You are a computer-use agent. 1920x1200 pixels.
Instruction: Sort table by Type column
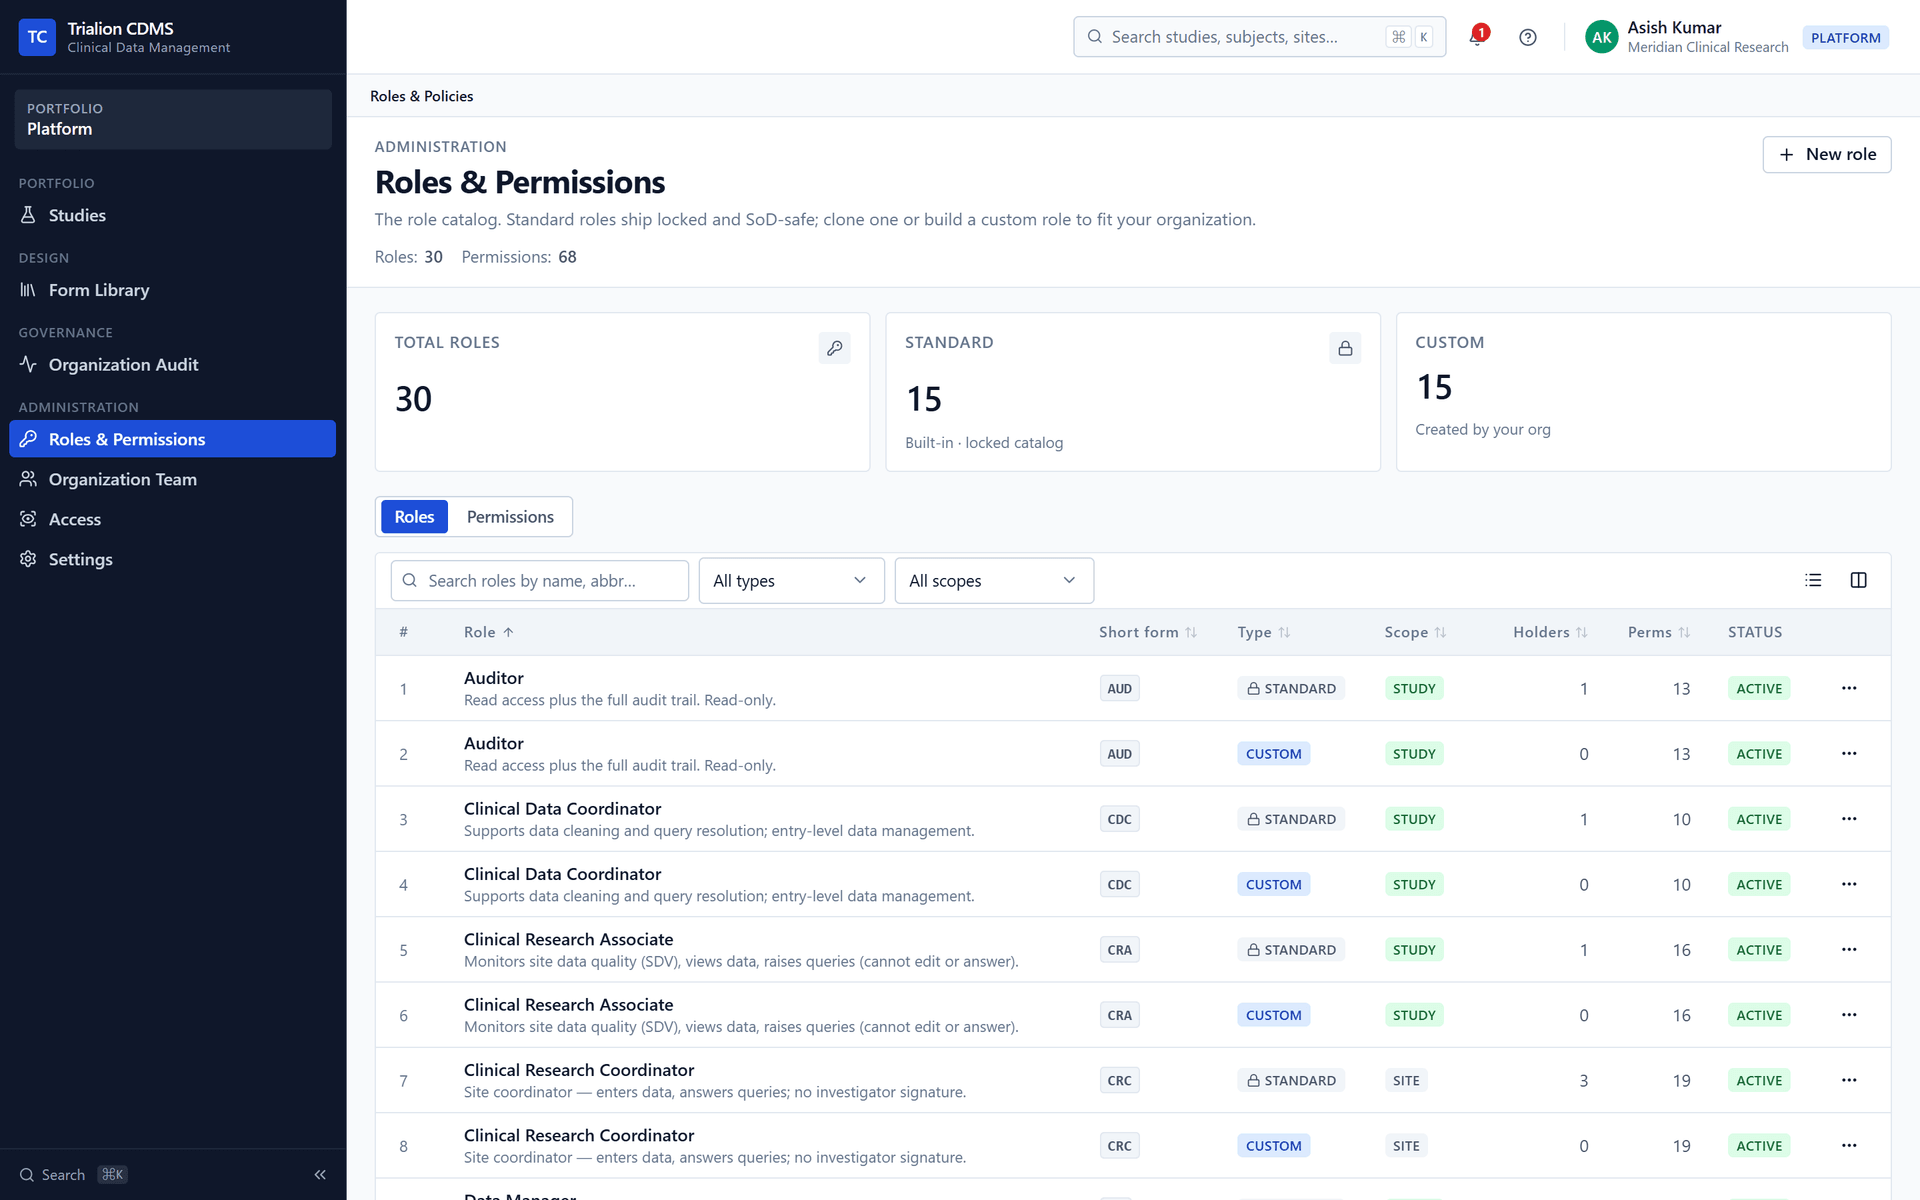[x=1264, y=632]
